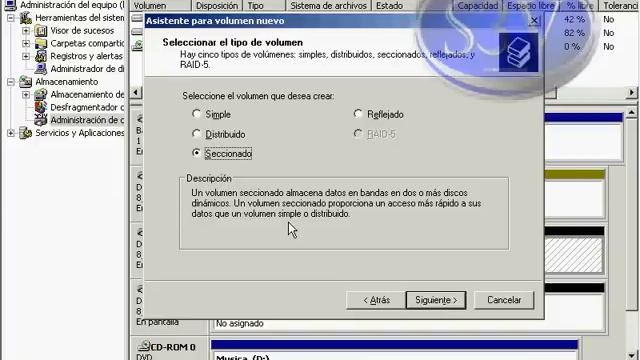The width and height of the screenshot is (640, 360).
Task: Collapse the Almacenamiento tree node
Action: tap(11, 82)
